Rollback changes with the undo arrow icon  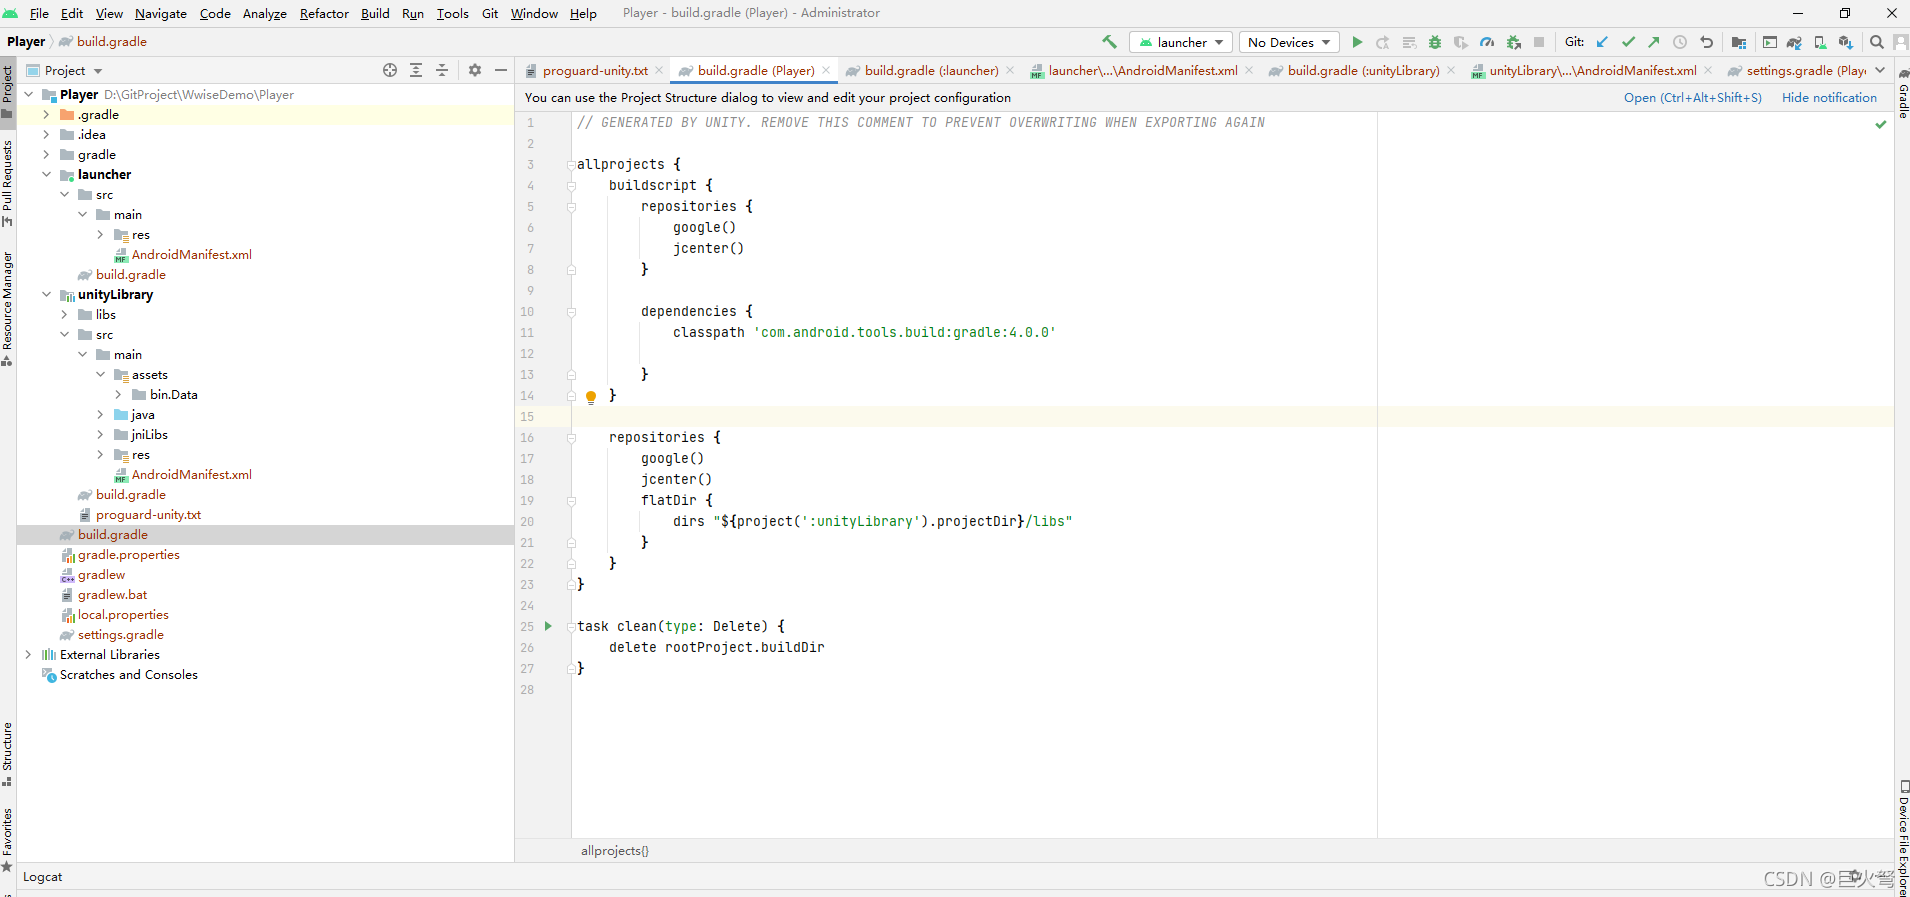1706,42
